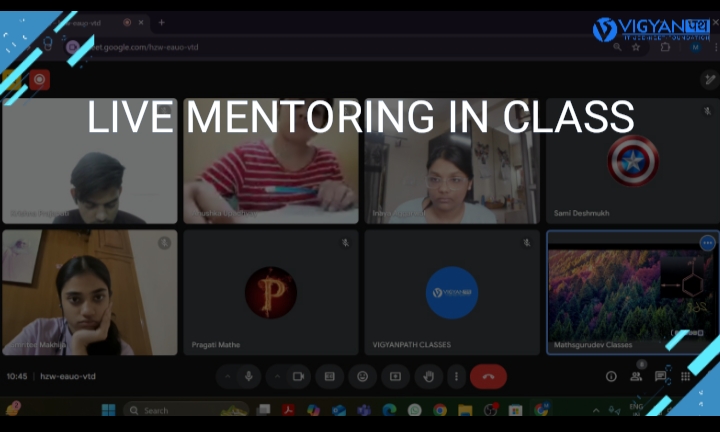Click the Mathsgurudev Classes tile options button

click(707, 243)
